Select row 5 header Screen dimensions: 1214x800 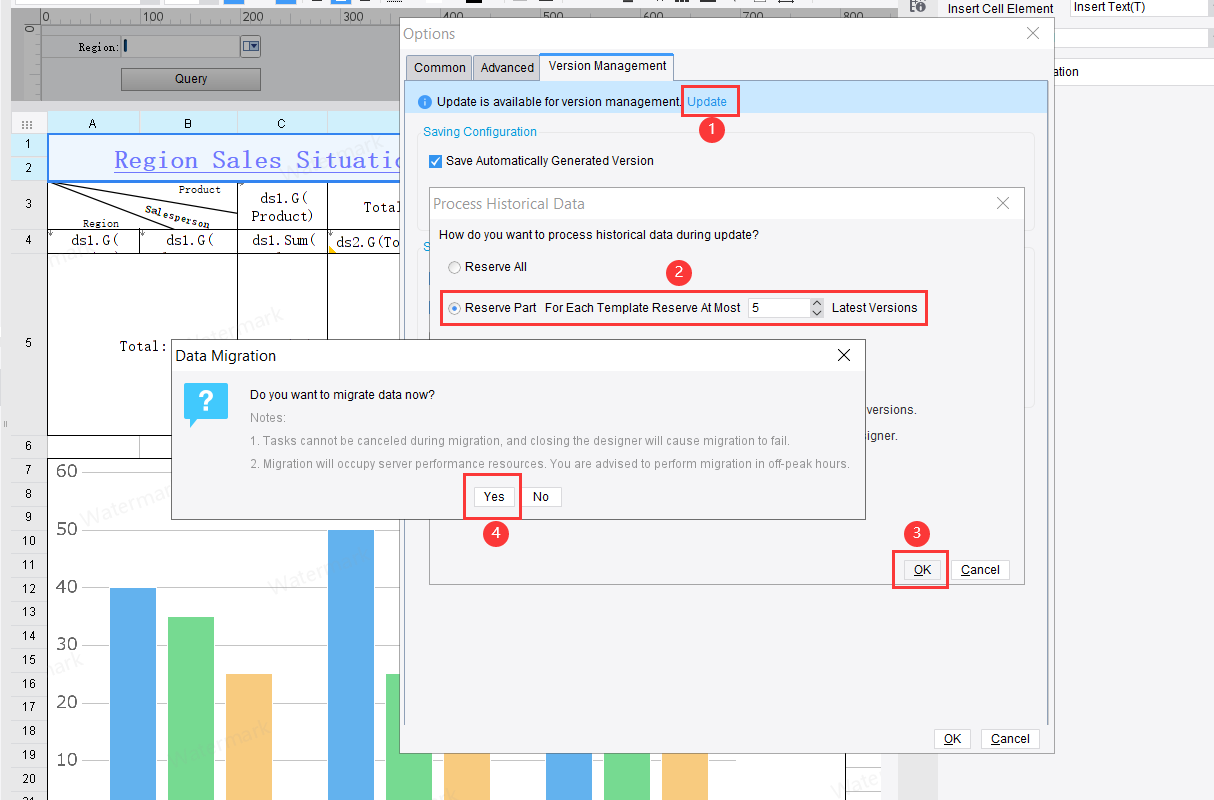pyautogui.click(x=29, y=343)
